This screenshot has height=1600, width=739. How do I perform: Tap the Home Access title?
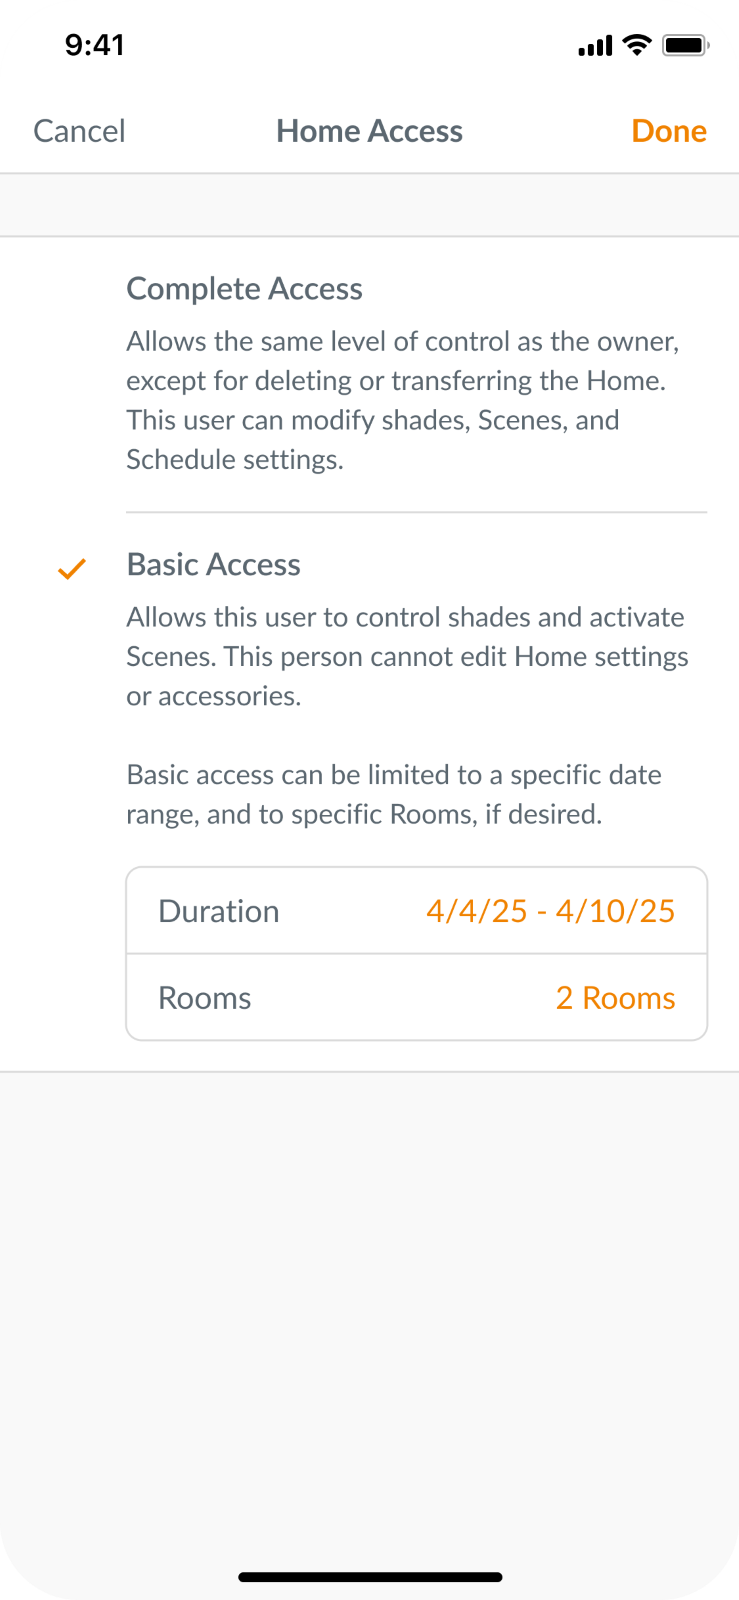coord(369,131)
